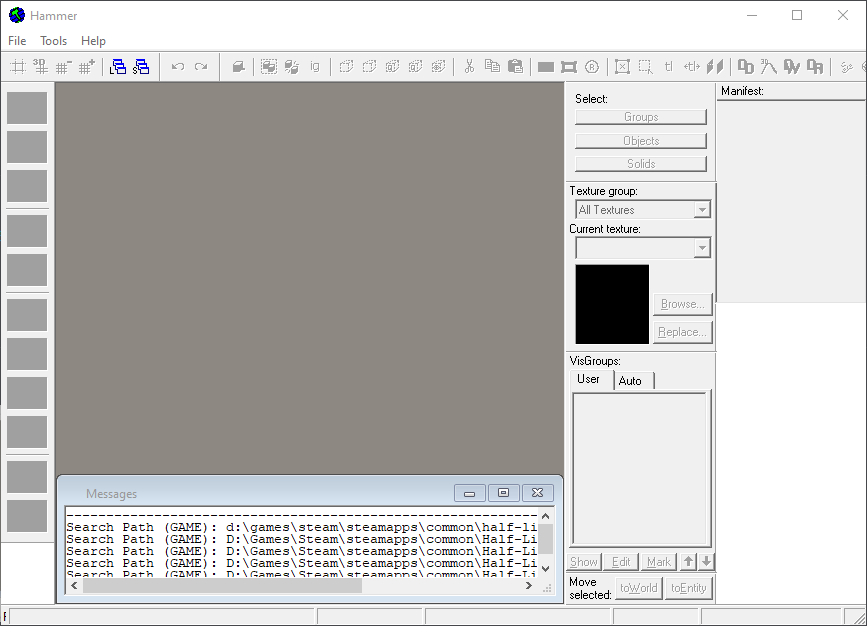This screenshot has width=867, height=626.
Task: Click the Mark VisGroup button
Action: tap(659, 562)
